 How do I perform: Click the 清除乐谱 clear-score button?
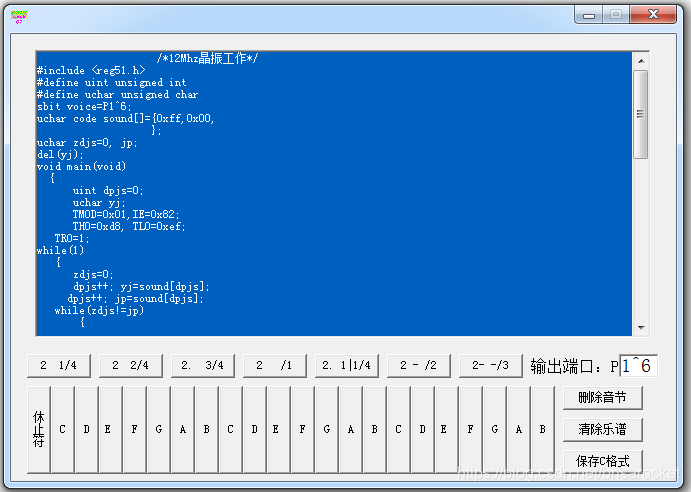click(x=602, y=429)
